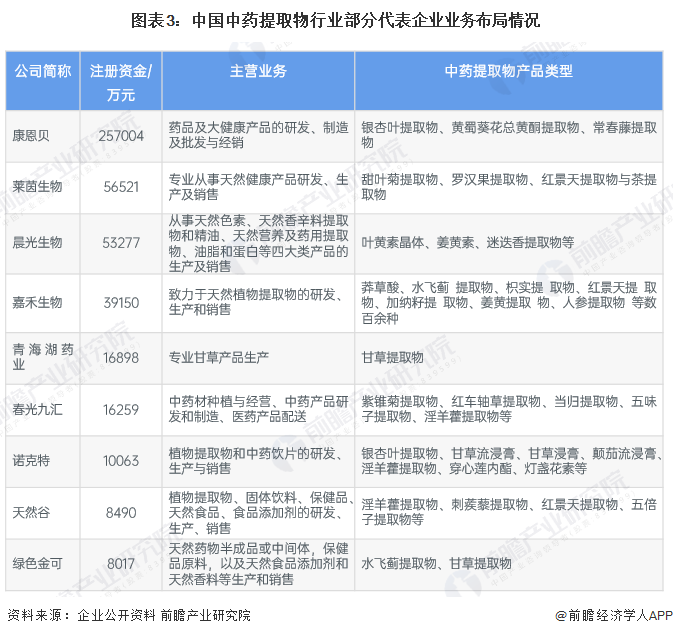
Task: Click company name 天然谷
Action: click(x=30, y=512)
